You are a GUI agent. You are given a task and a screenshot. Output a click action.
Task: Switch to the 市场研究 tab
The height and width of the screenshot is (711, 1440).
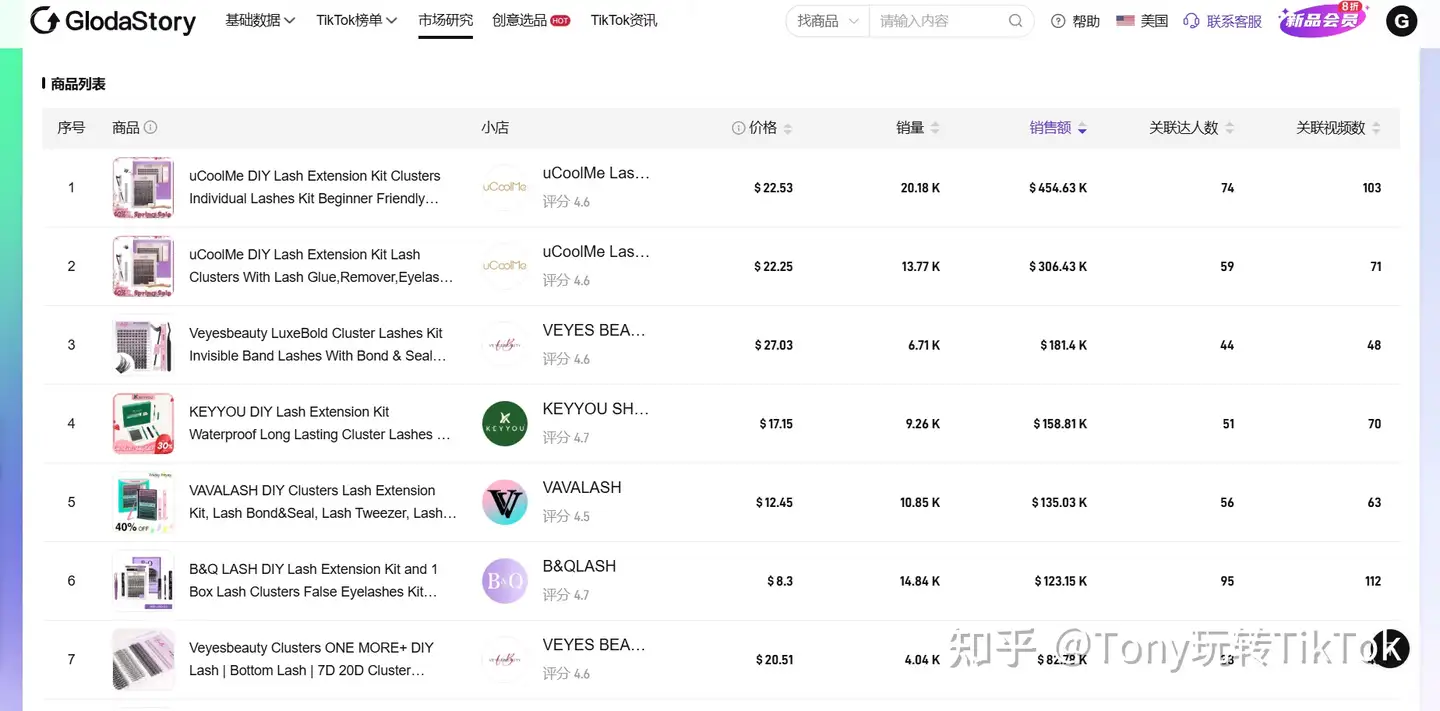pos(446,20)
